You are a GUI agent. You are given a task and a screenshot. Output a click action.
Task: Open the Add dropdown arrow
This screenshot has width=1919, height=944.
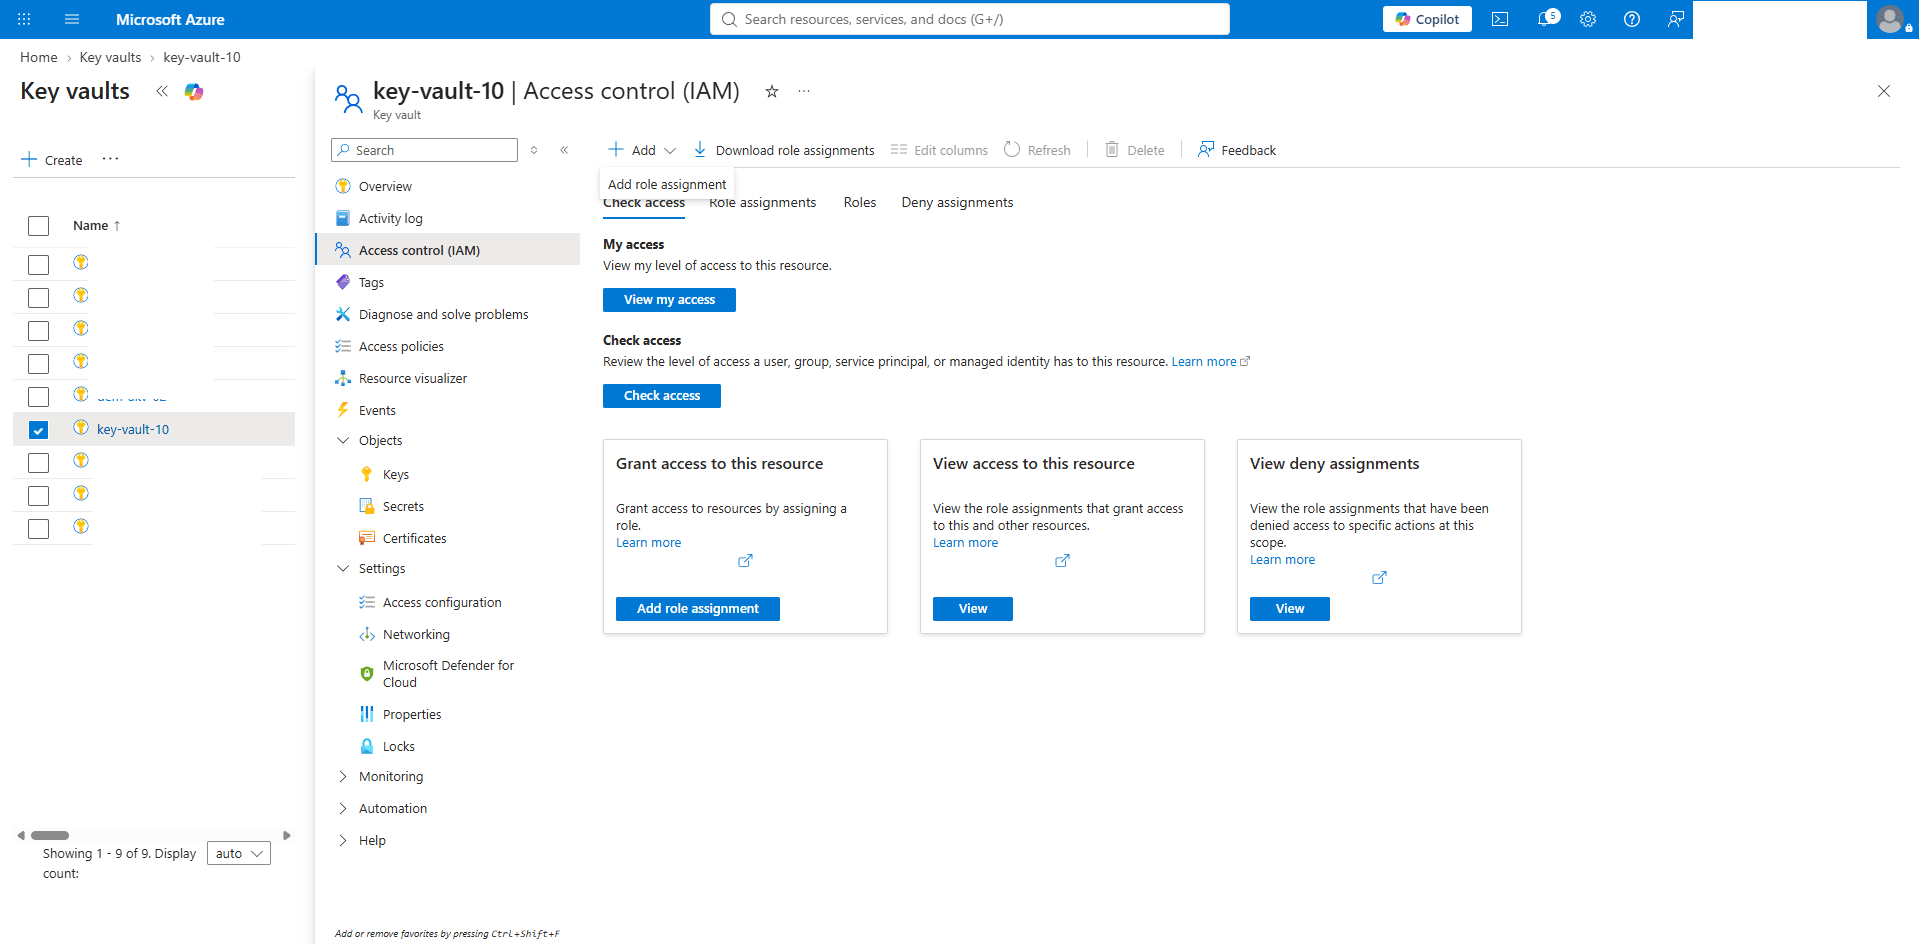670,150
